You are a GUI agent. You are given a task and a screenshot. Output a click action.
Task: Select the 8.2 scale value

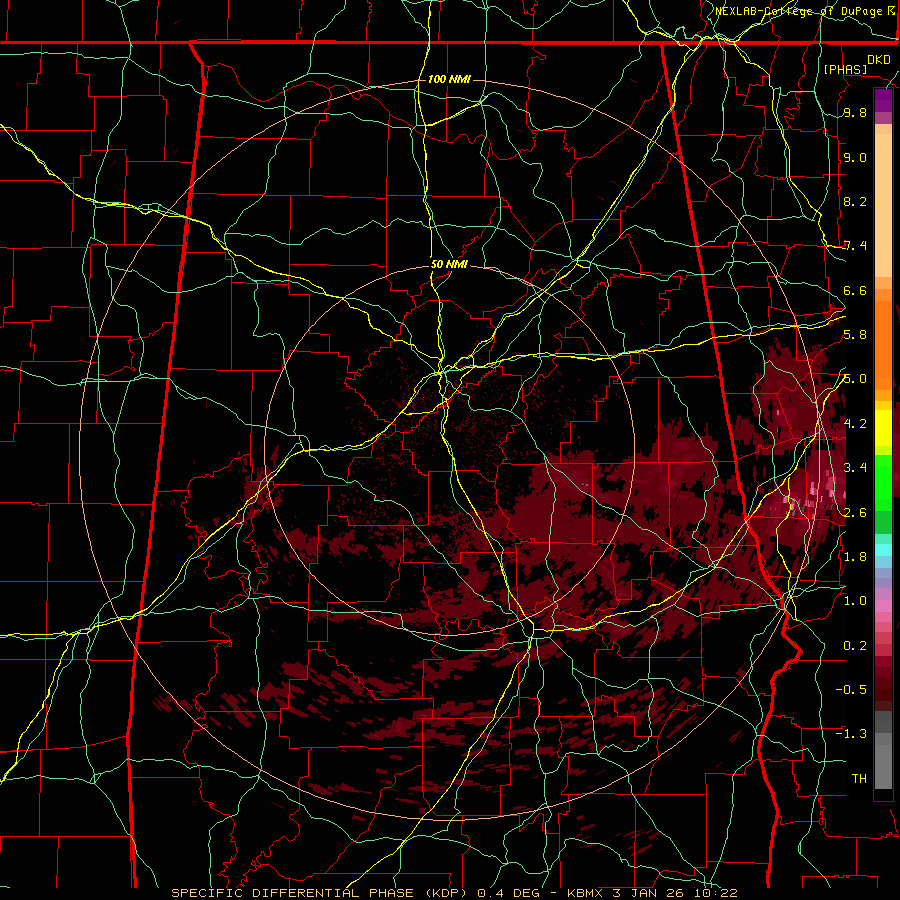pyautogui.click(x=855, y=202)
